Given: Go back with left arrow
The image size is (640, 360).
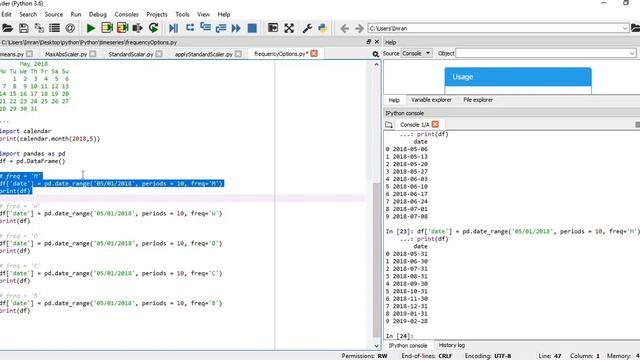Looking at the screenshot, I should tap(344, 28).
